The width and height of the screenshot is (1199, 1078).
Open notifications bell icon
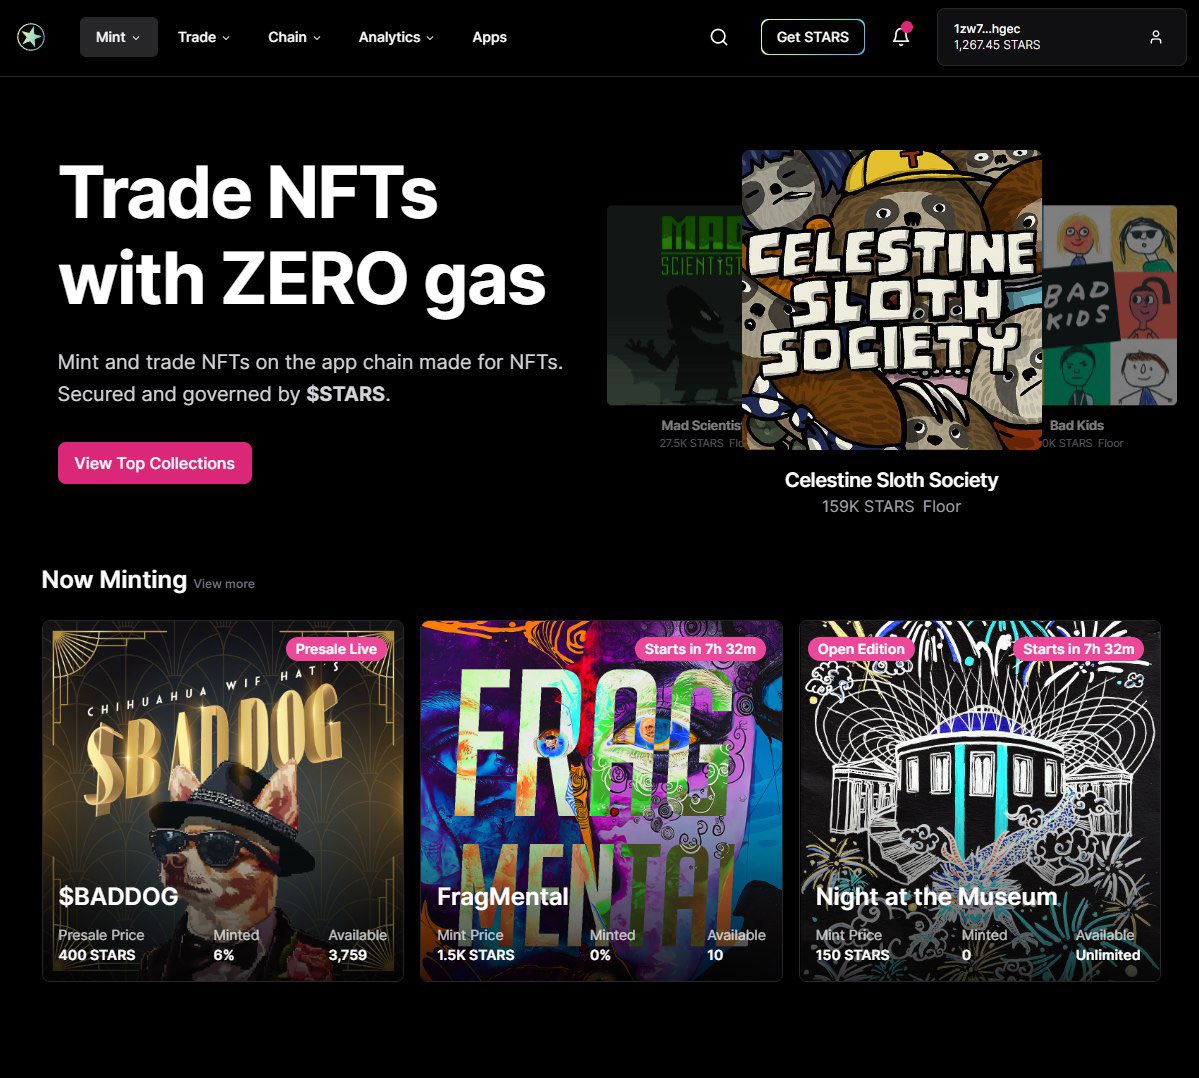pos(901,36)
